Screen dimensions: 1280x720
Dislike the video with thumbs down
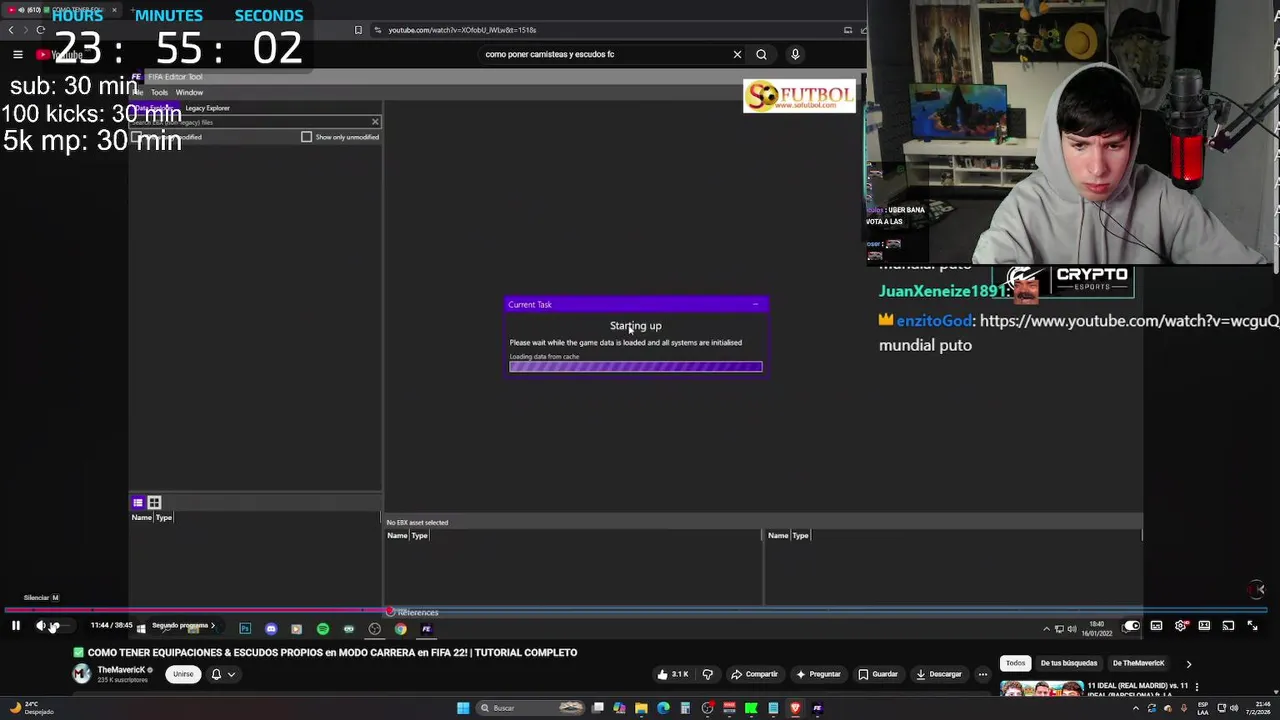click(x=708, y=674)
